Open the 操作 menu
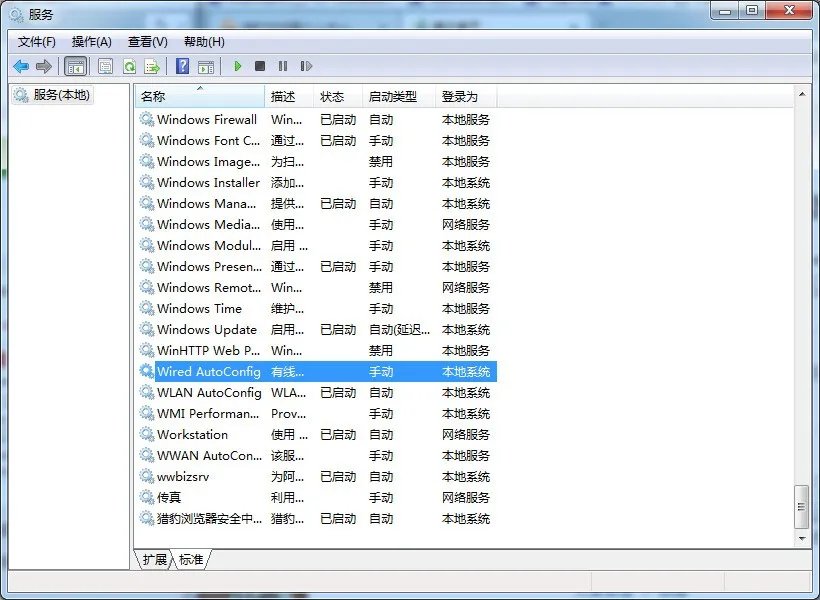820x600 pixels. [x=92, y=41]
